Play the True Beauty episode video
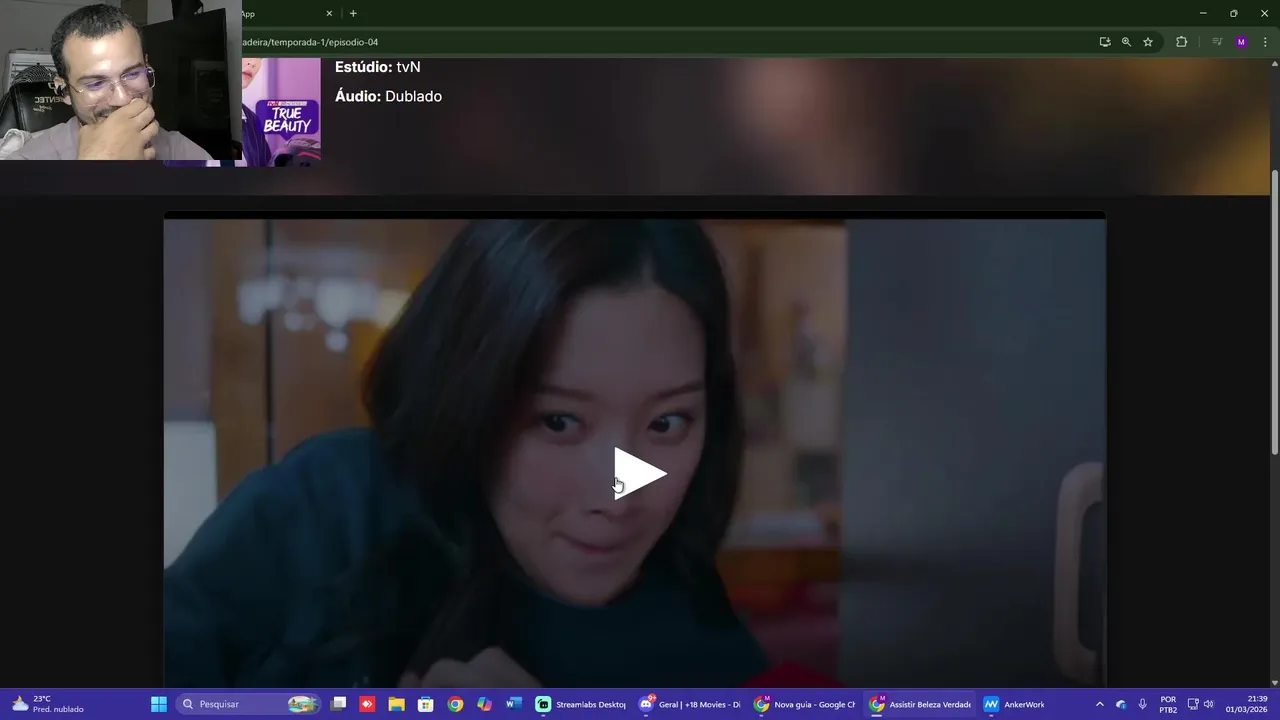 pos(640,472)
